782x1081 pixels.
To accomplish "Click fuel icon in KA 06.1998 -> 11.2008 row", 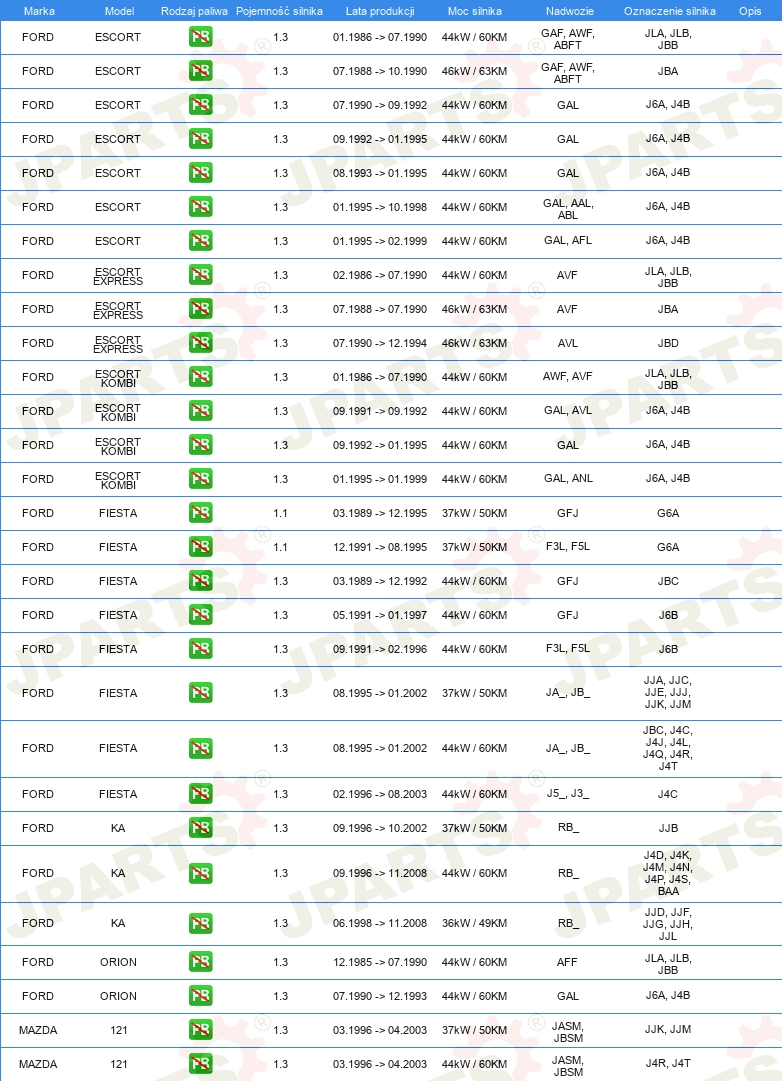I will (201, 923).
